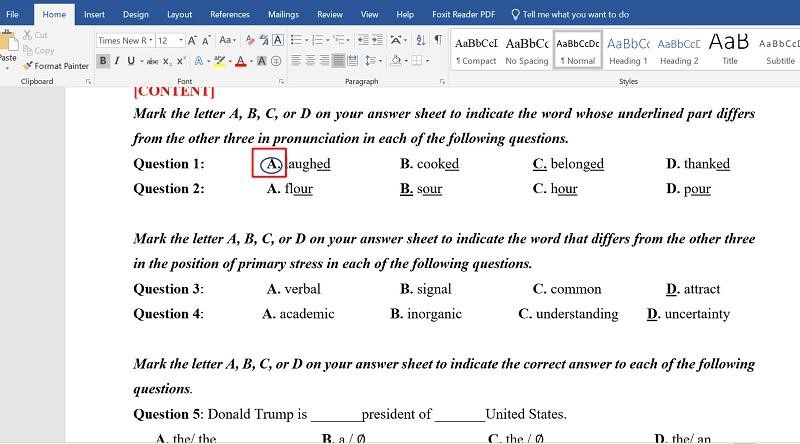Image resolution: width=800 pixels, height=444 pixels.
Task: Apply the Compact style
Action: tap(476, 51)
